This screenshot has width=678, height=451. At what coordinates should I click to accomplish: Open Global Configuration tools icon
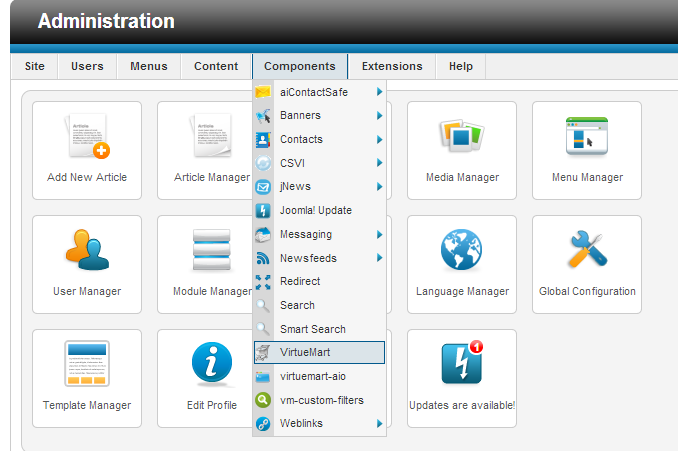point(587,249)
